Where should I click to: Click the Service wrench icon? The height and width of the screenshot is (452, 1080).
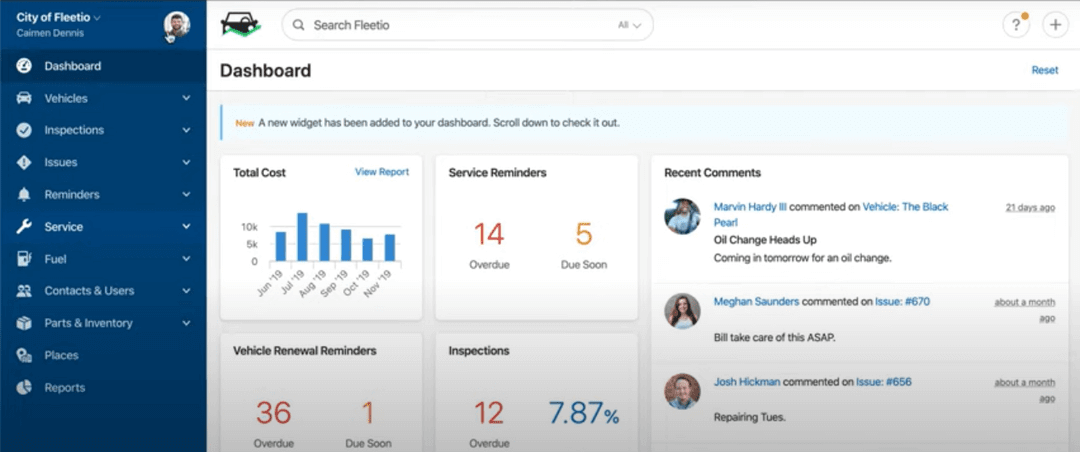click(x=24, y=227)
